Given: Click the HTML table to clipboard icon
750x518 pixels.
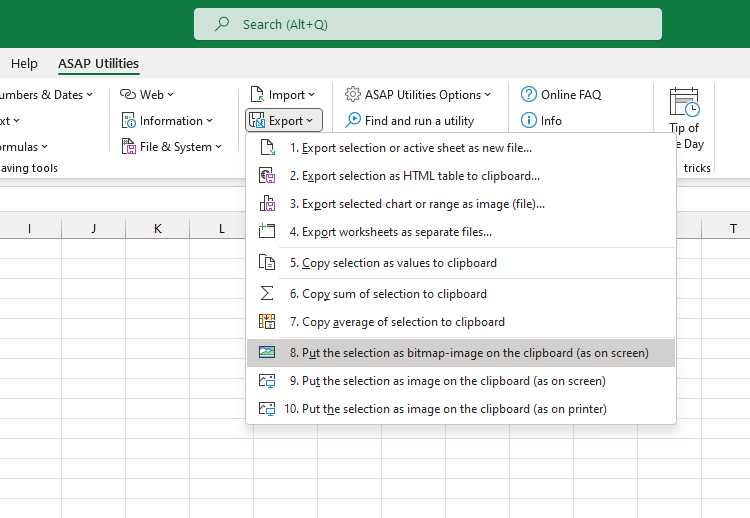Looking at the screenshot, I should 267,176.
